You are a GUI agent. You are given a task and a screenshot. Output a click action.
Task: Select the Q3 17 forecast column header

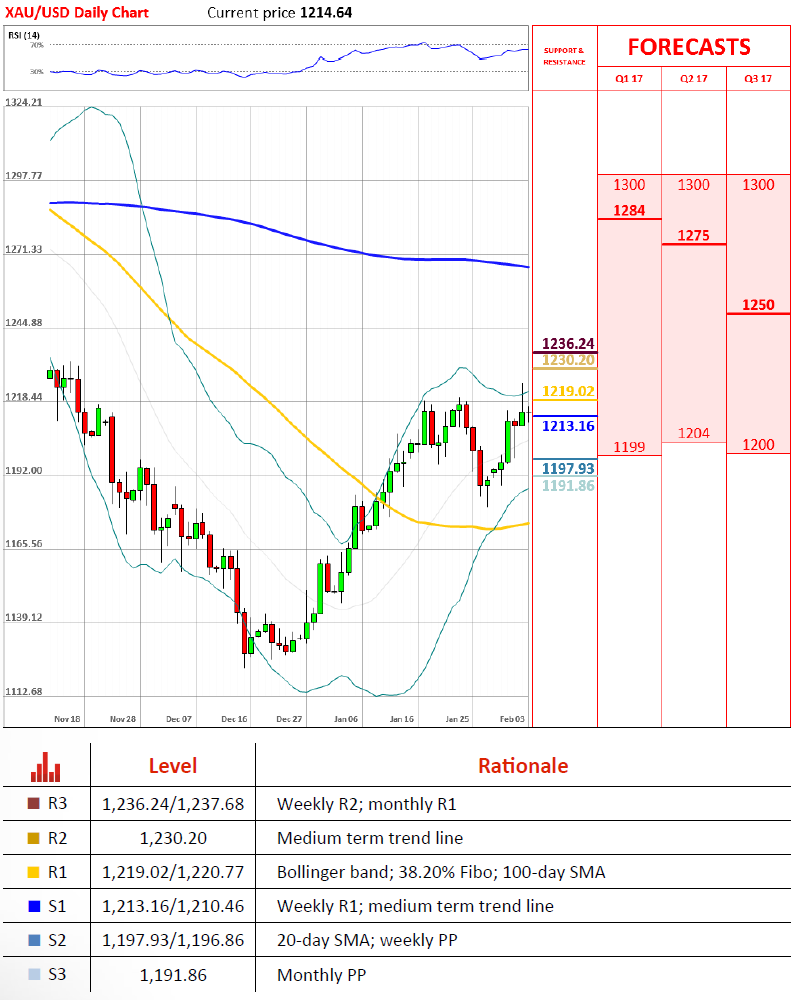[x=758, y=78]
